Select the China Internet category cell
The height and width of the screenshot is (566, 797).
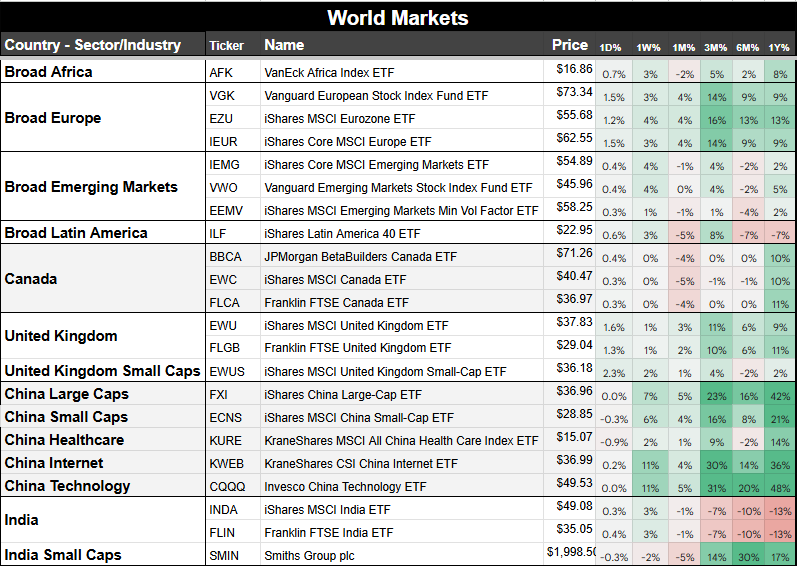coord(103,463)
